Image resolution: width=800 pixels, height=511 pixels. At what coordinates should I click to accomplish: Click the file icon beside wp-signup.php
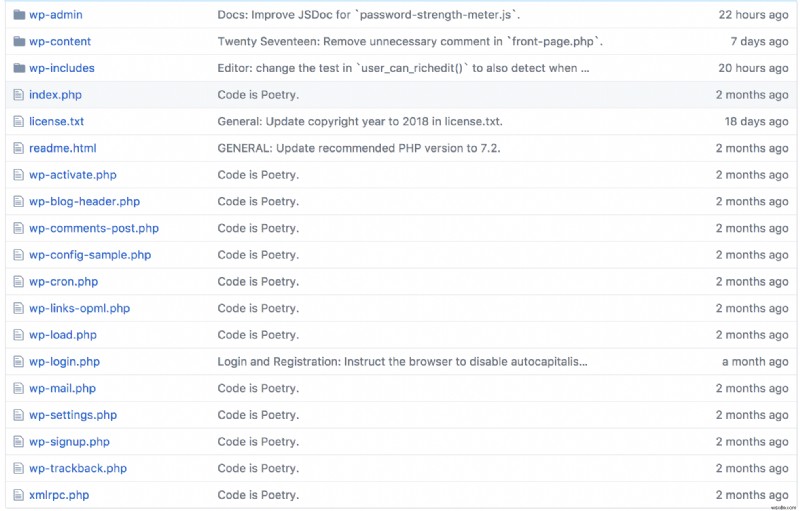[x=18, y=442]
